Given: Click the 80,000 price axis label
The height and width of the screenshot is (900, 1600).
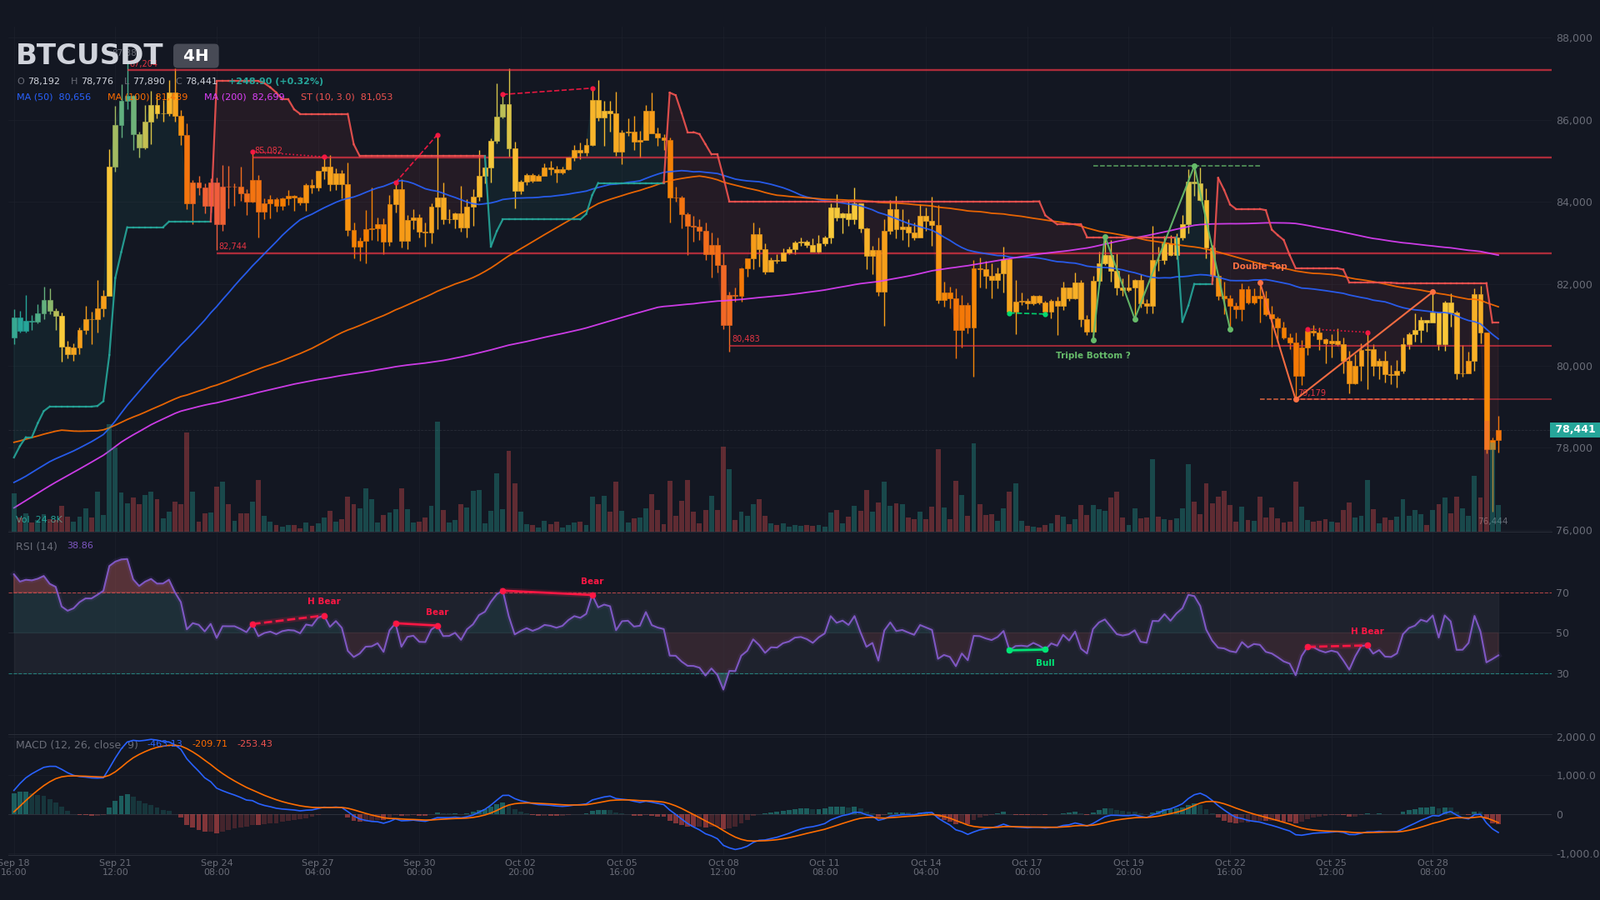Looking at the screenshot, I should [x=1574, y=366].
